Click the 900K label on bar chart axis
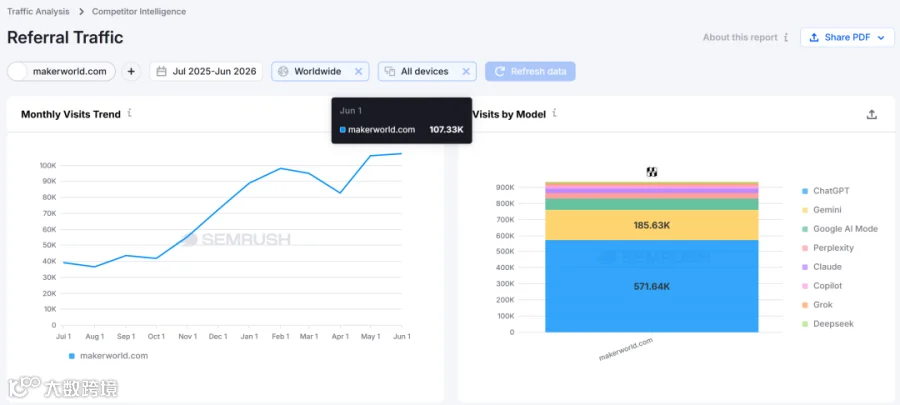 click(x=505, y=188)
